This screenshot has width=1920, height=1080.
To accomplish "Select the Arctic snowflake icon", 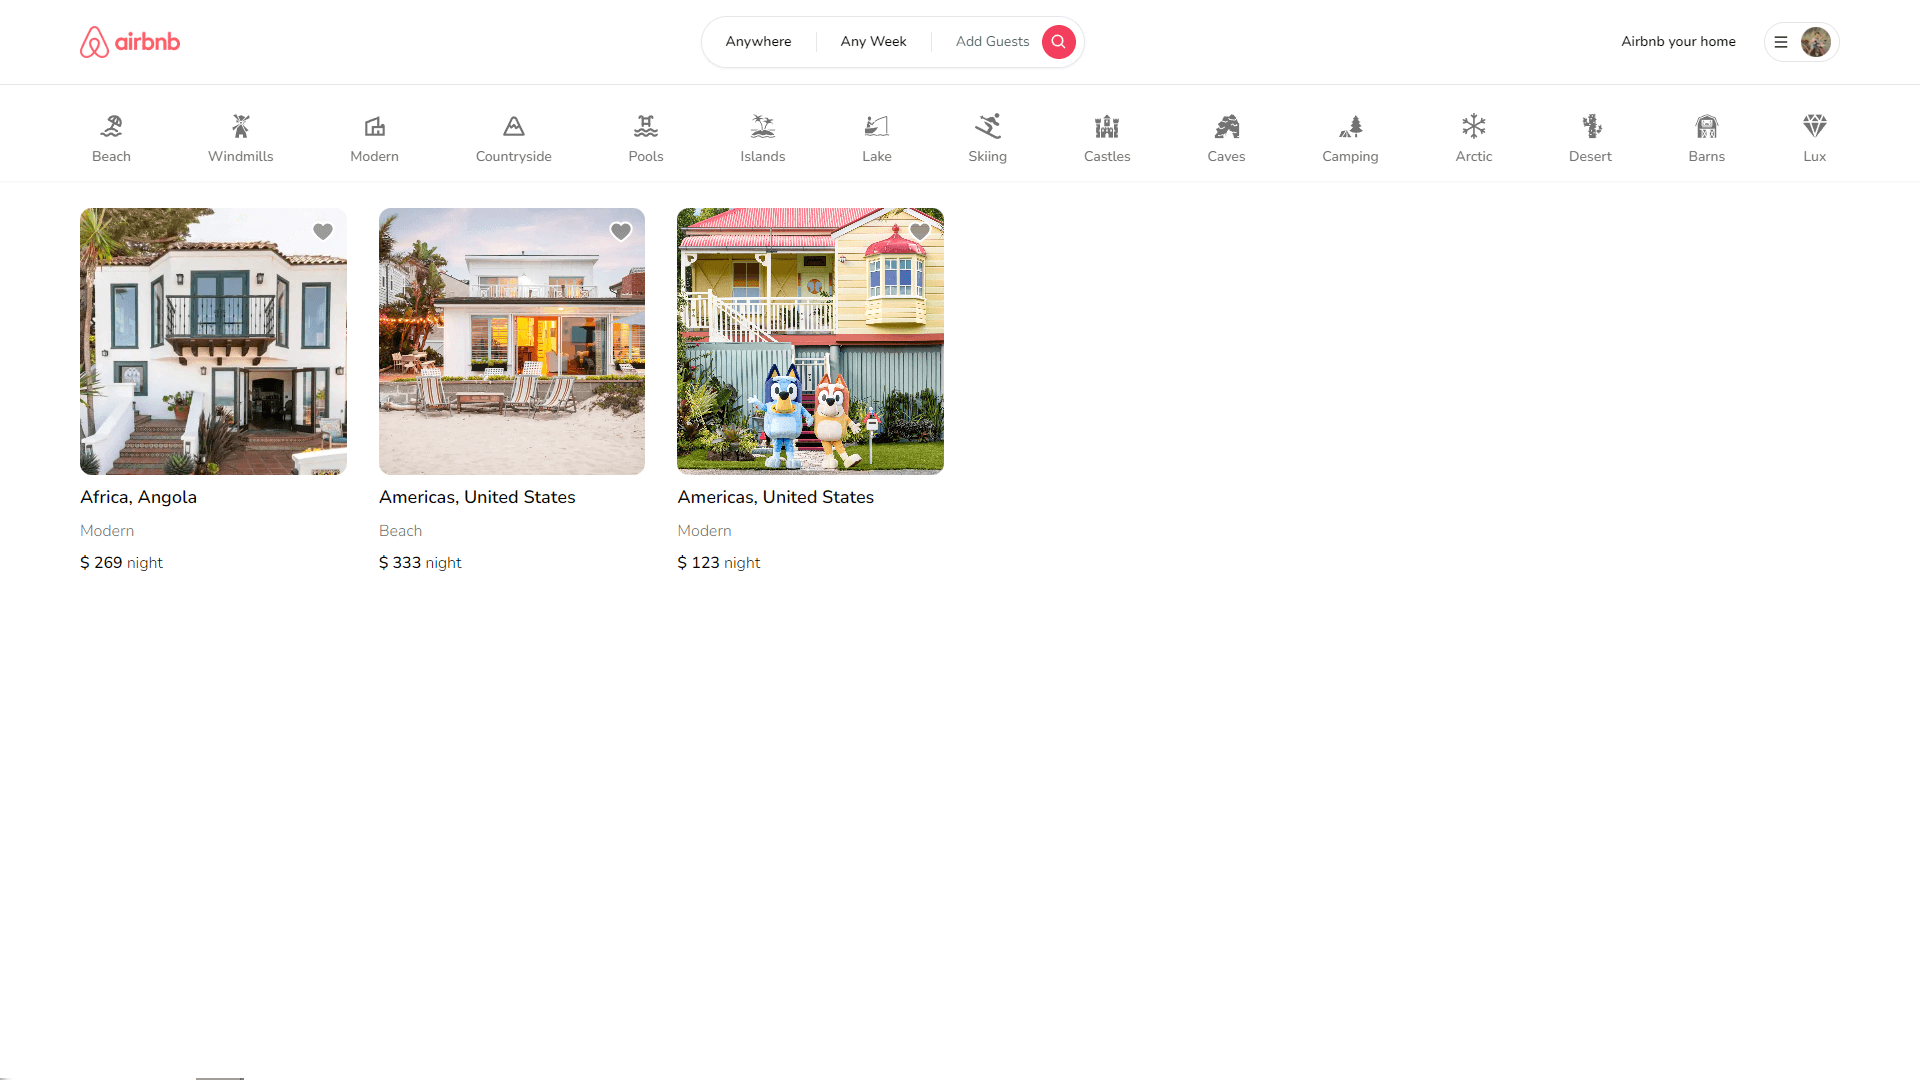I will coord(1474,126).
